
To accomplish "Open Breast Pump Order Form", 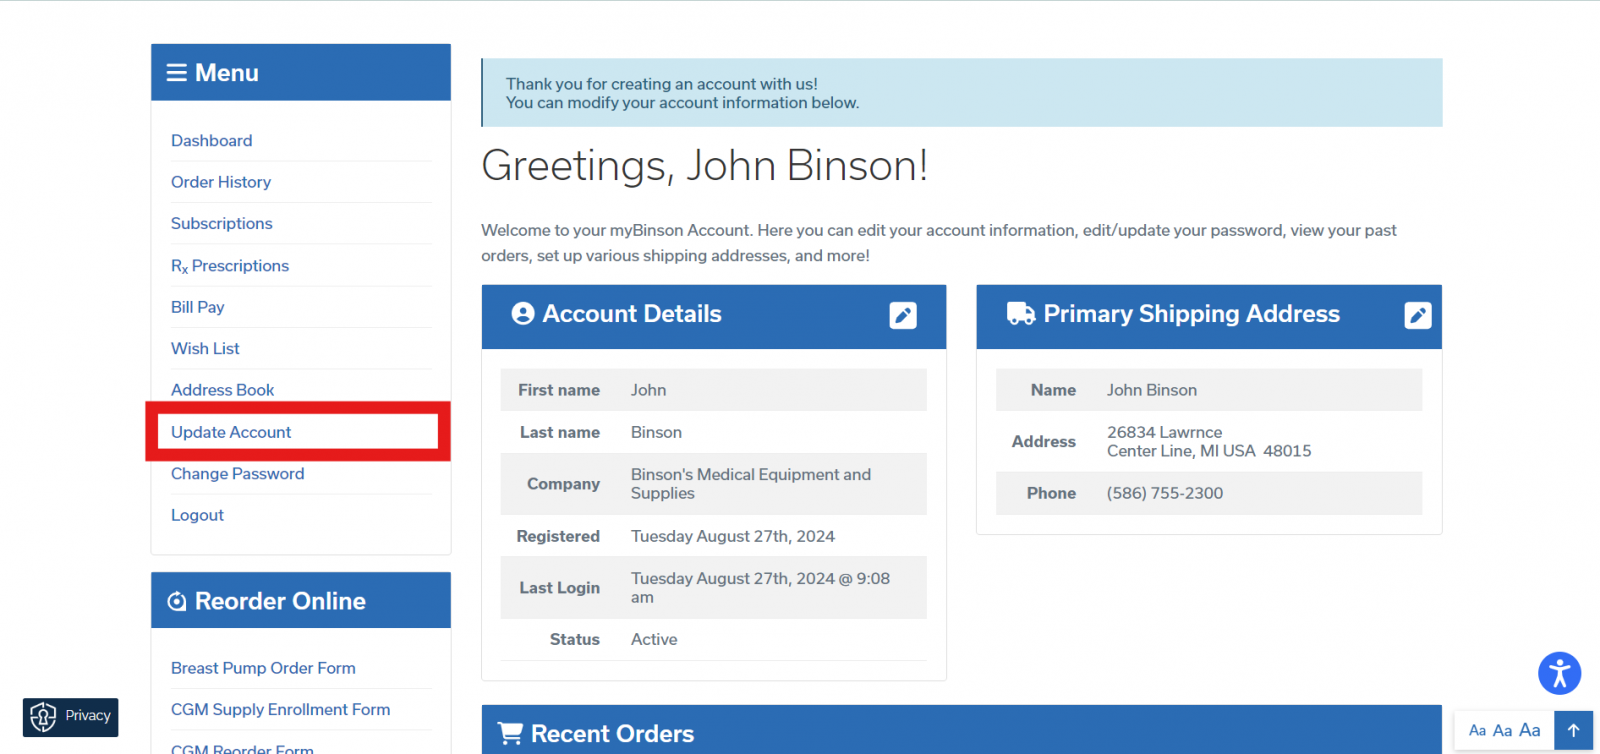I will 263,668.
